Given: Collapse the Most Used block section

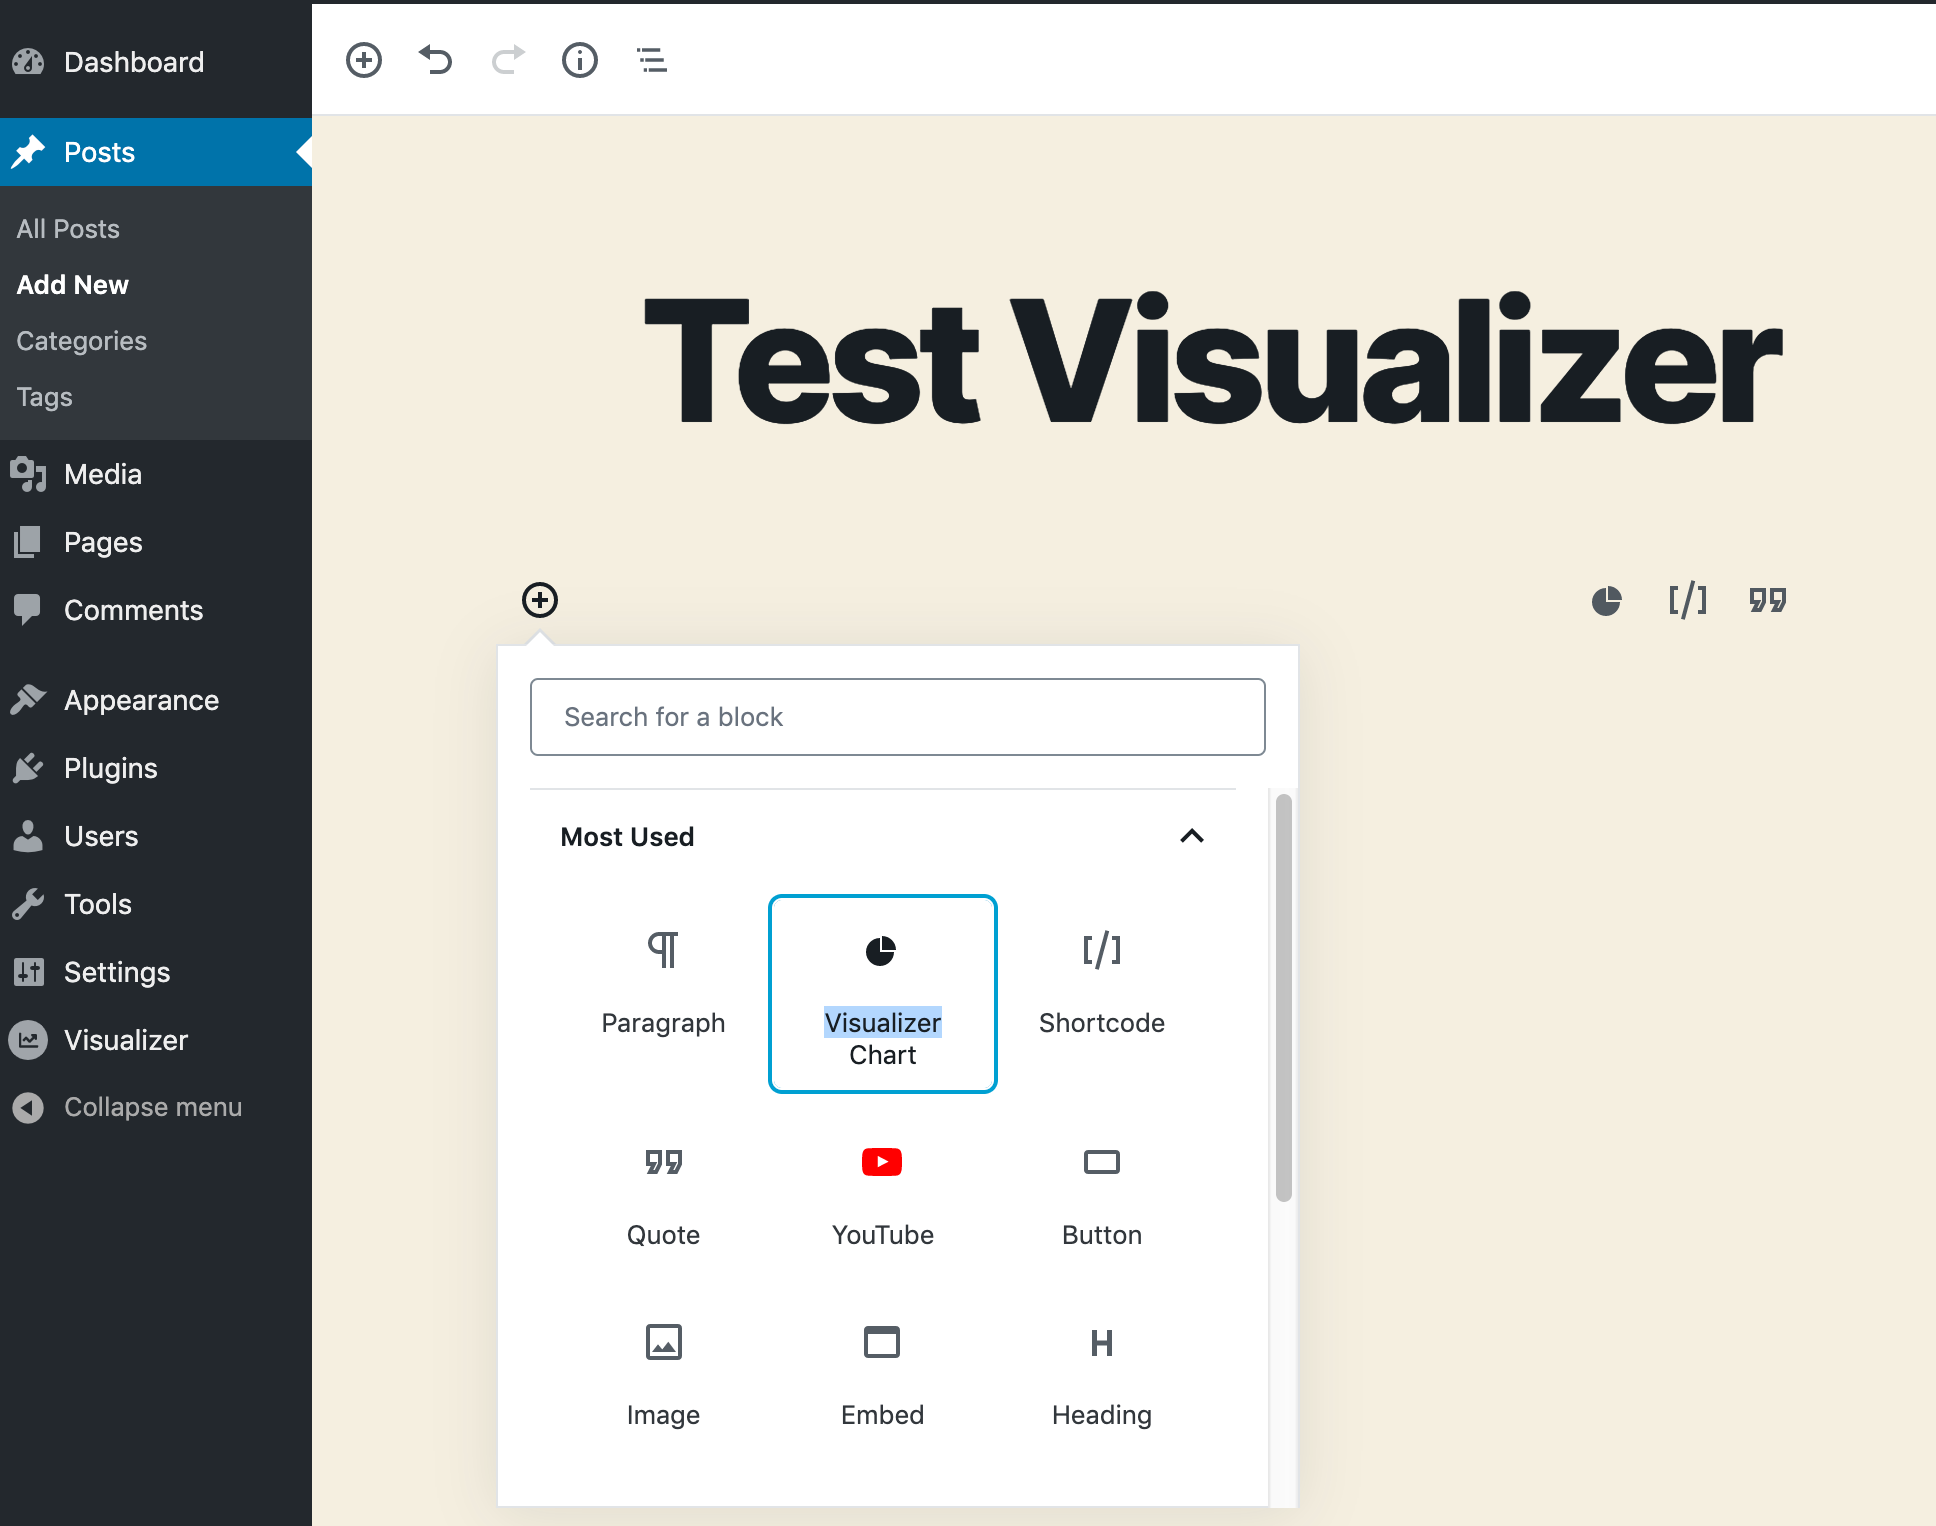Looking at the screenshot, I should (x=1192, y=837).
